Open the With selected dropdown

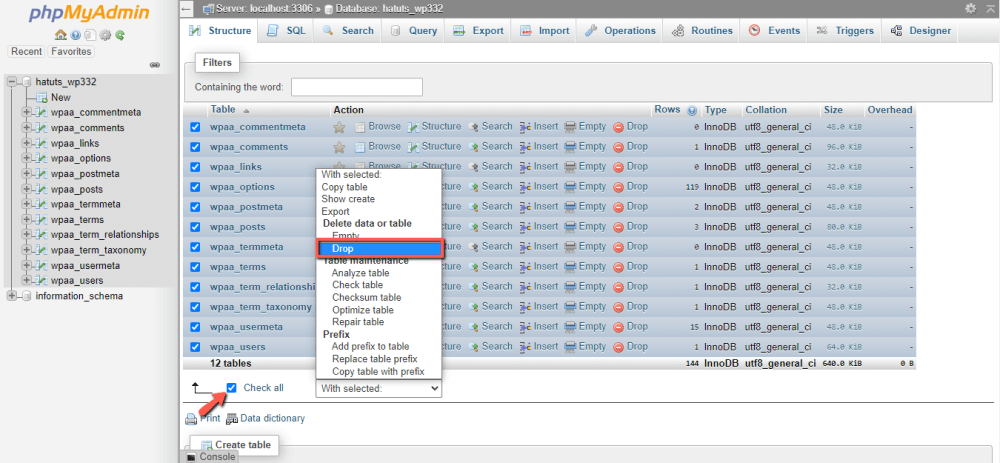pos(378,388)
